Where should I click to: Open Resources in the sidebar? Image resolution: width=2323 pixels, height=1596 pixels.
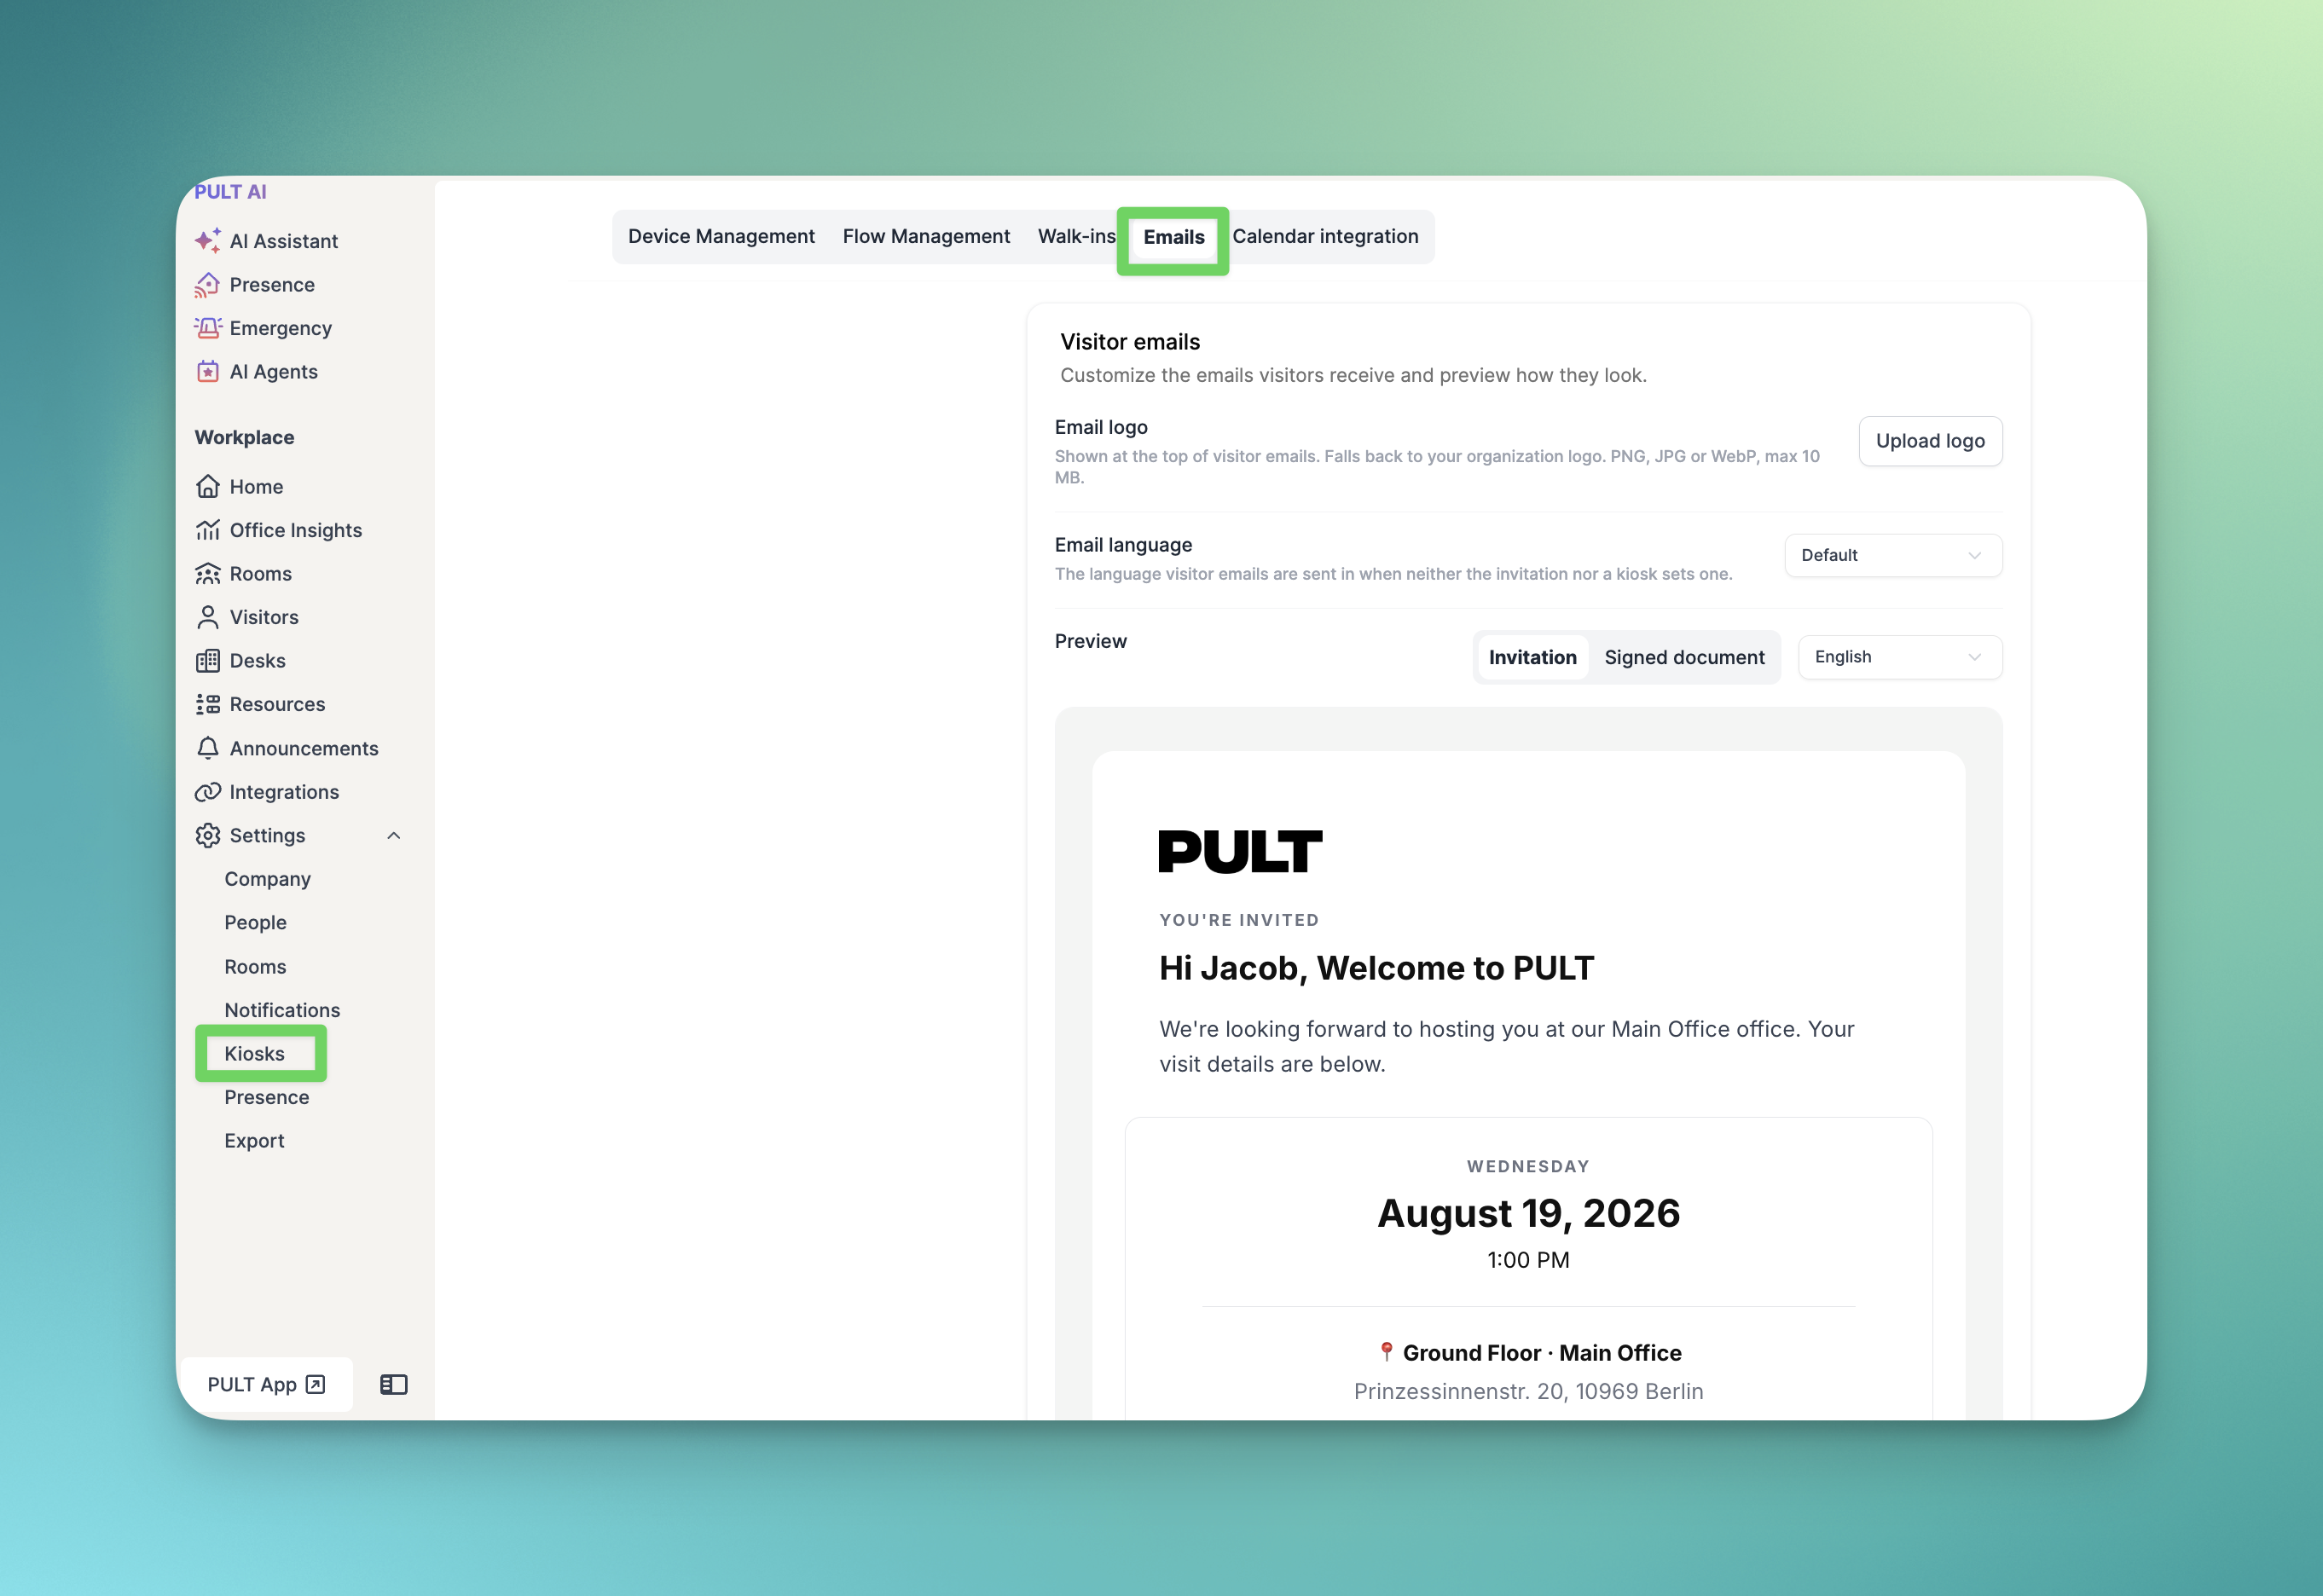277,704
